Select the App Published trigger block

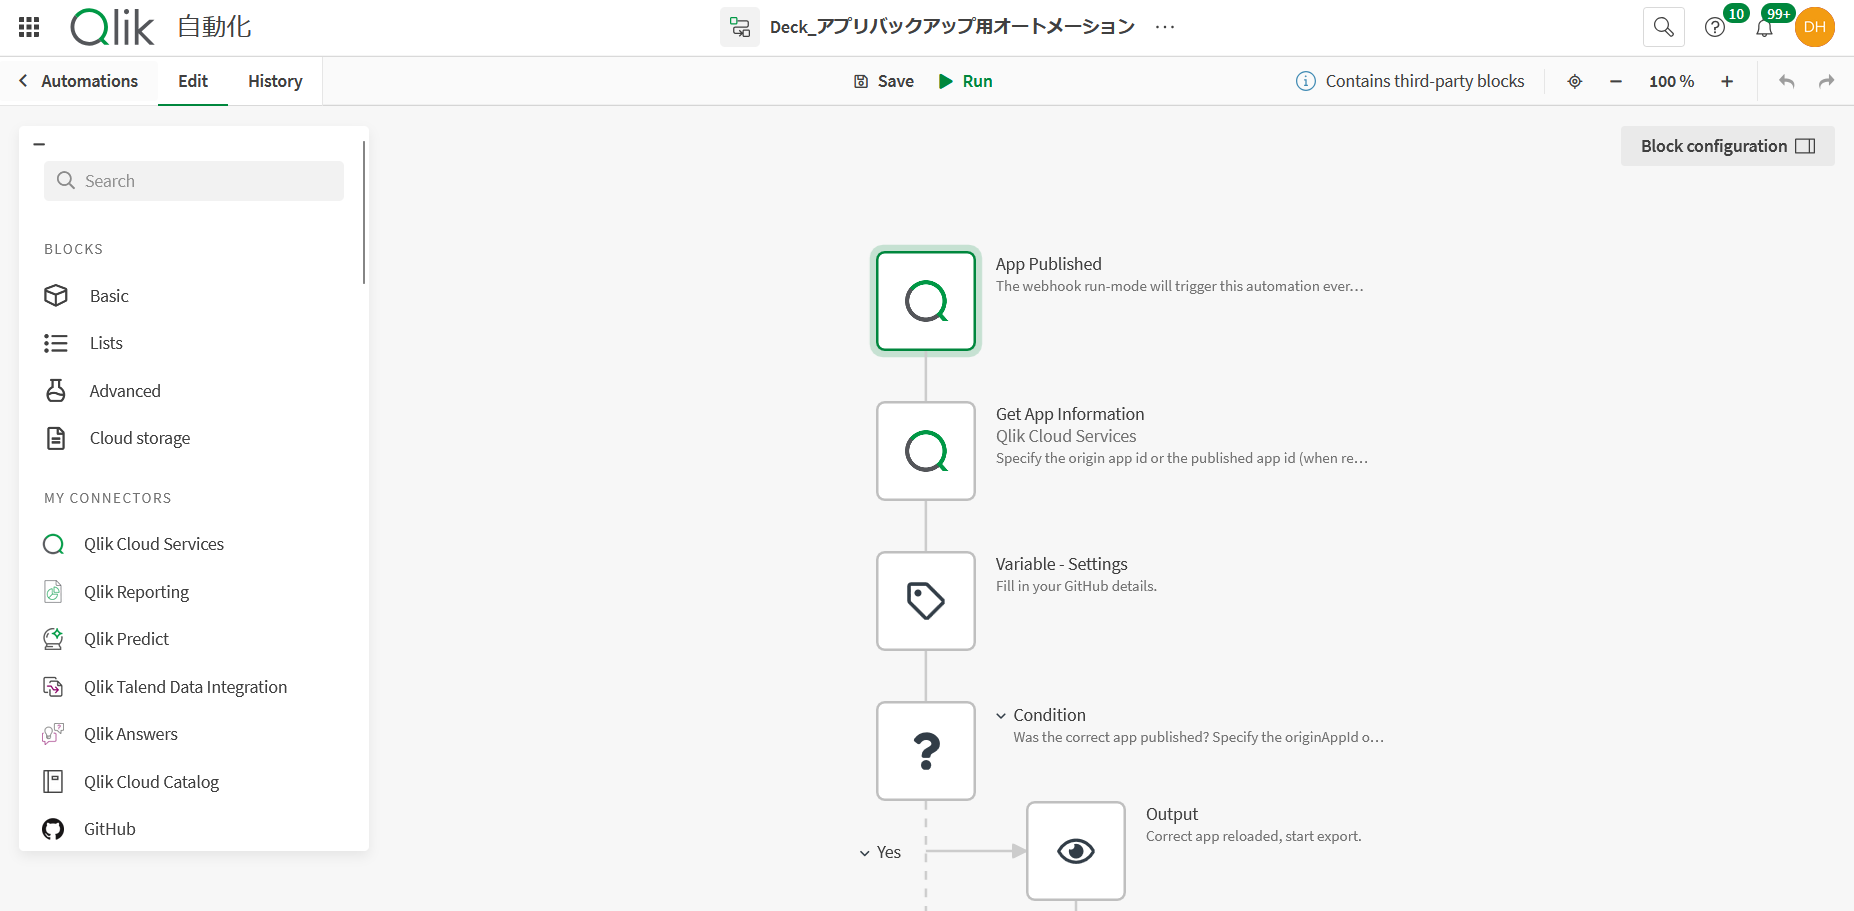click(x=926, y=301)
